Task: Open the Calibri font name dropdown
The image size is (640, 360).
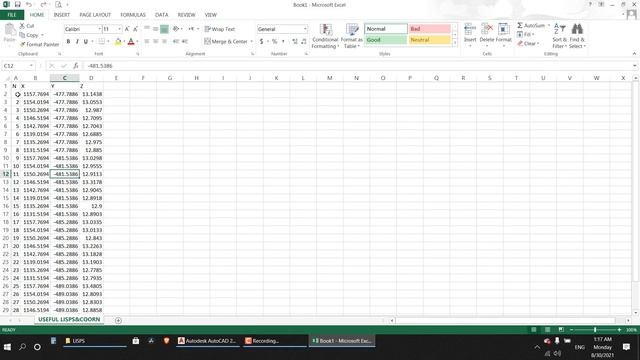Action: (x=99, y=29)
